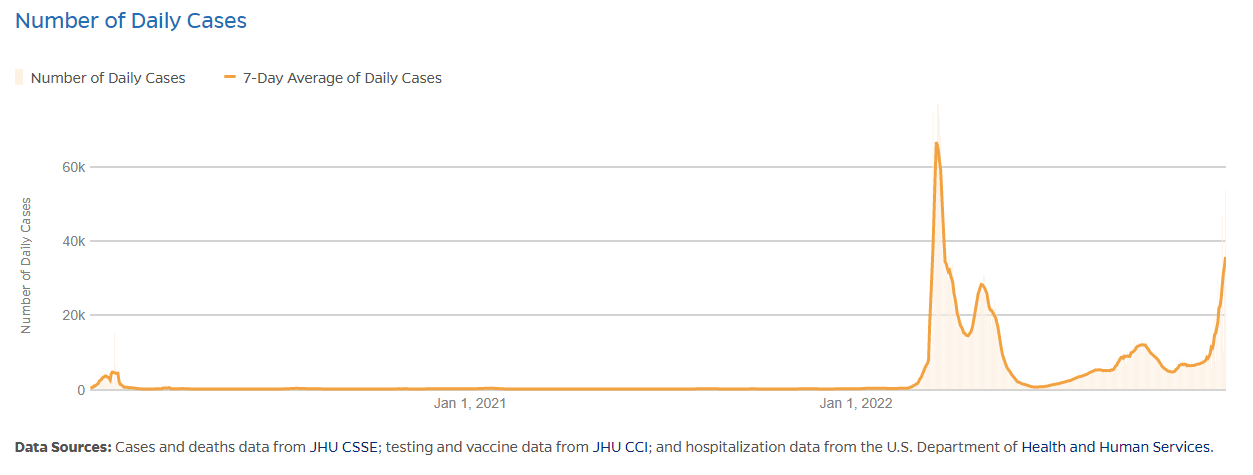The image size is (1253, 475).
Task: Click the mid-2022 bump near 12k
Action: tap(1141, 345)
